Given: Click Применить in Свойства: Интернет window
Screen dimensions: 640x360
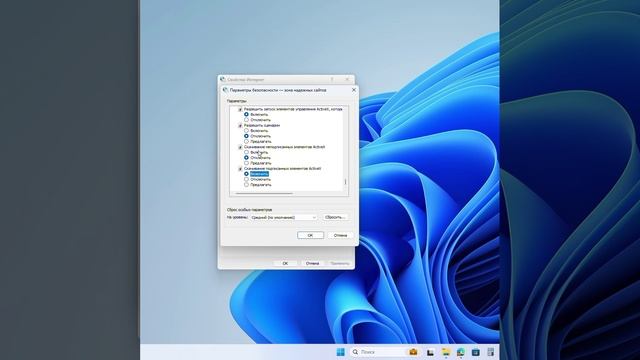Looking at the screenshot, I should 340,263.
